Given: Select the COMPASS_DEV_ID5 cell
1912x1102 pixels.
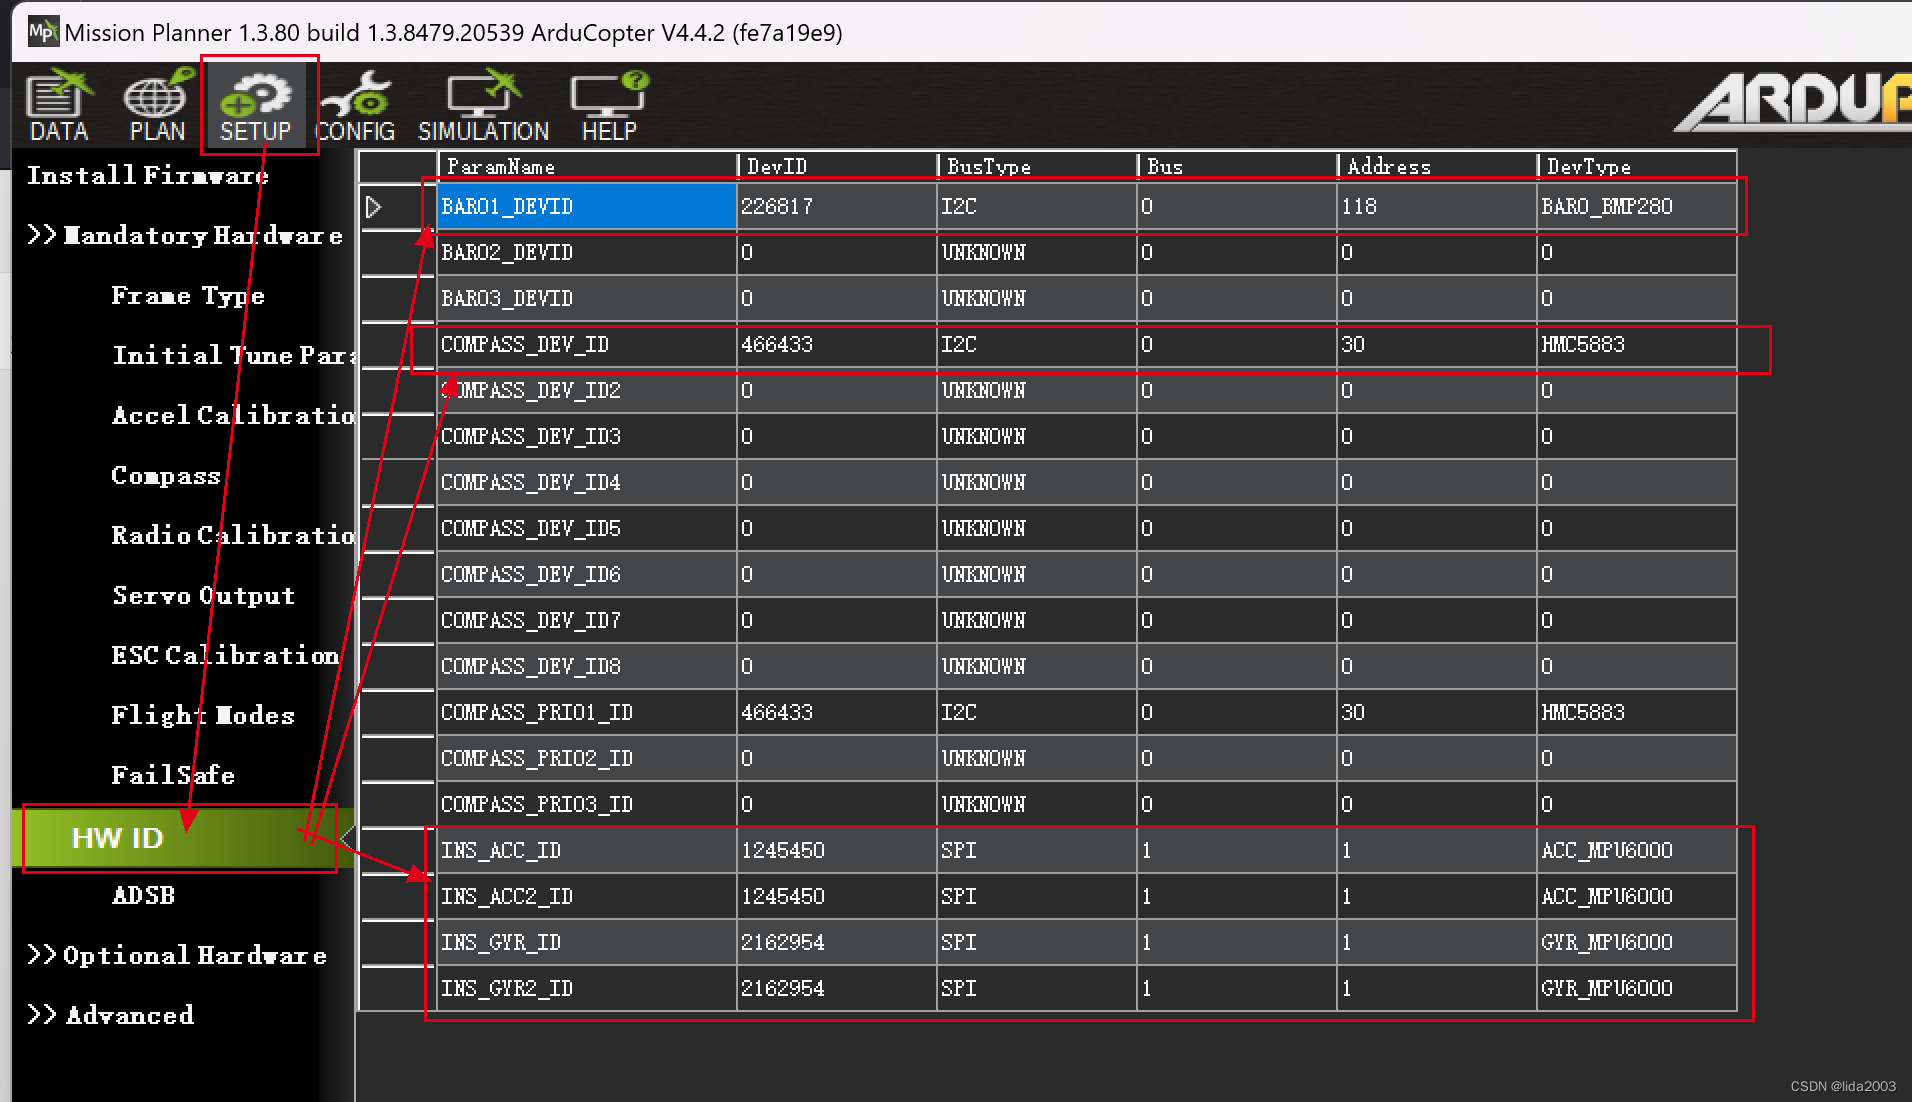Looking at the screenshot, I should pos(587,529).
